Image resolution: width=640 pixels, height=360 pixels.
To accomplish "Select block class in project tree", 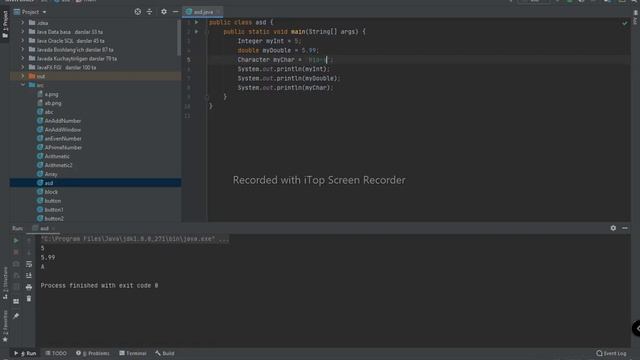I will coord(51,192).
